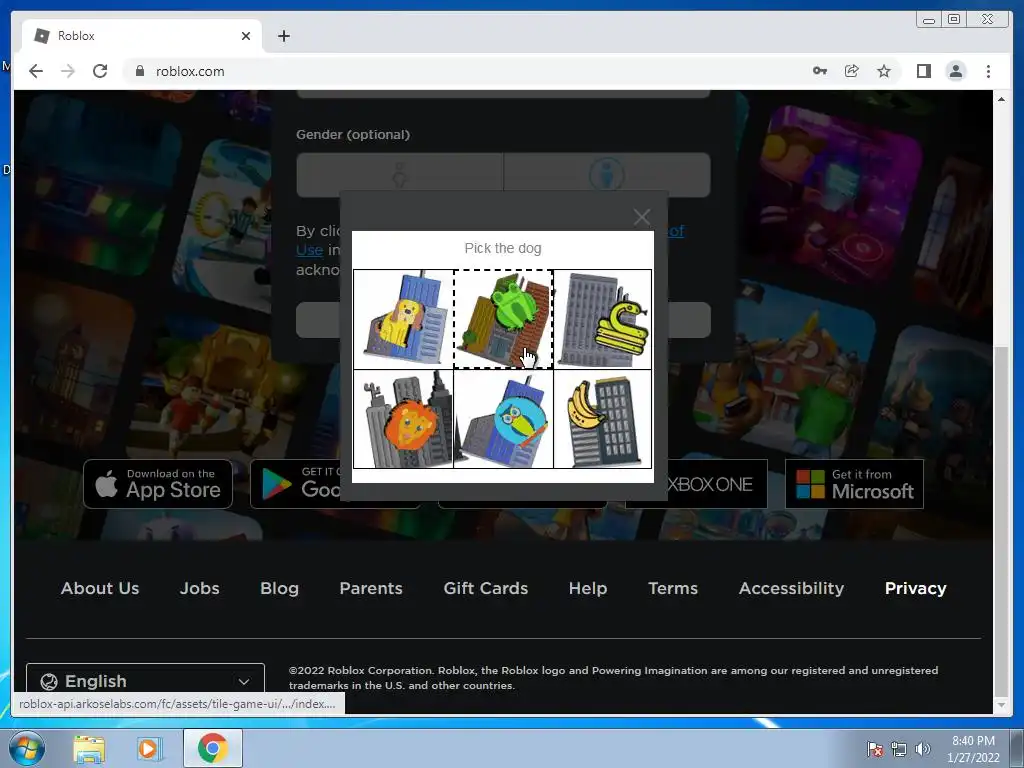This screenshot has width=1024, height=768.
Task: Pick the yellow dog tile
Action: point(403,319)
